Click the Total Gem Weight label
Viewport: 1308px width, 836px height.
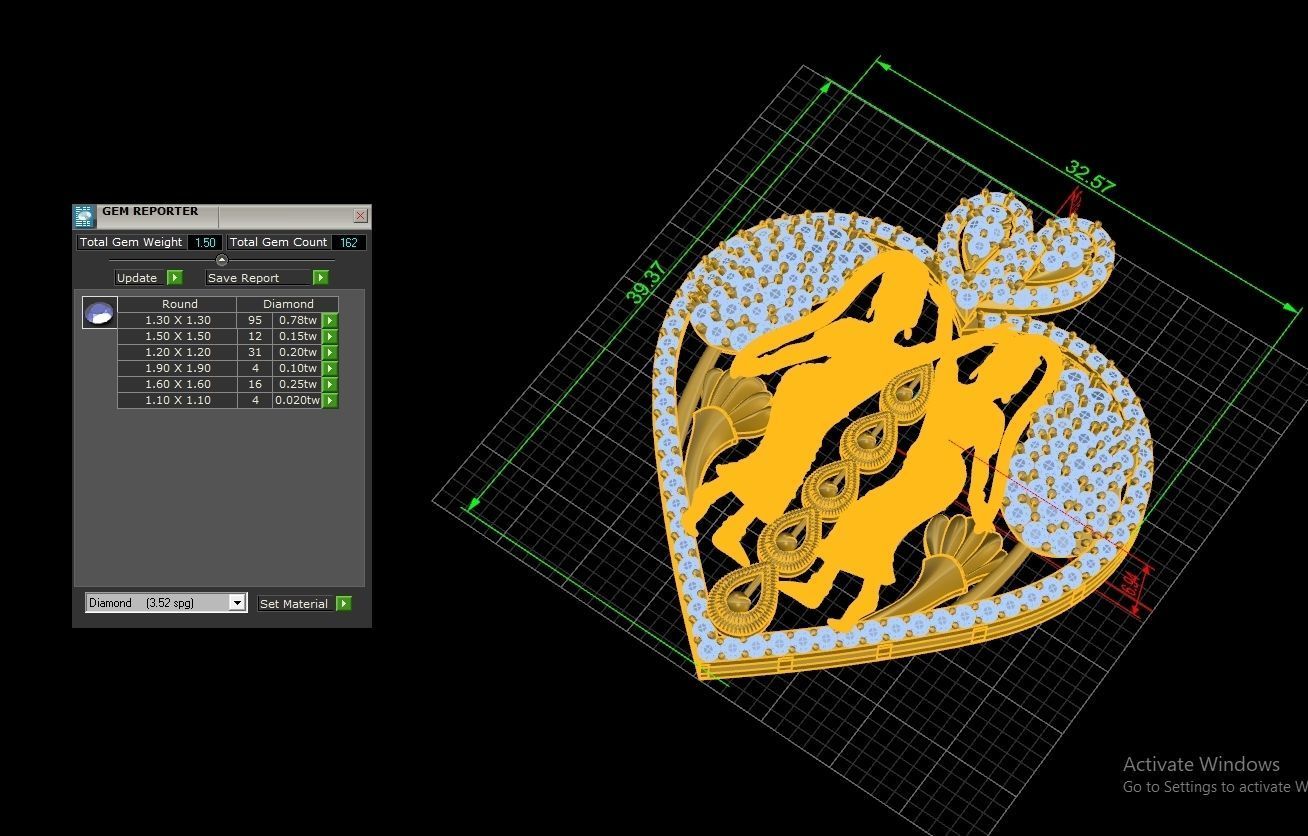coord(131,242)
